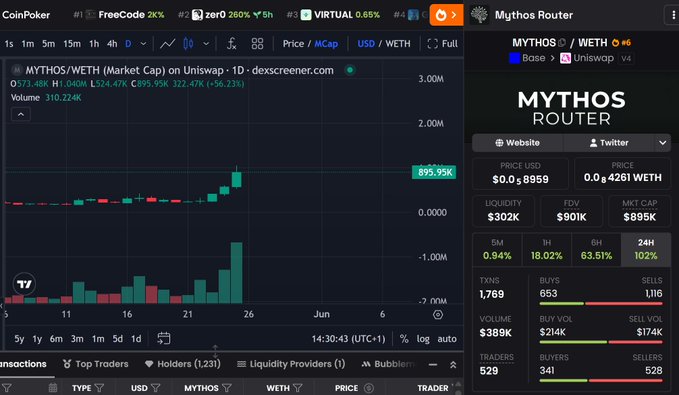Open the Mythos Router kebab menu
Image resolution: width=679 pixels, height=395 pixels.
(673, 15)
